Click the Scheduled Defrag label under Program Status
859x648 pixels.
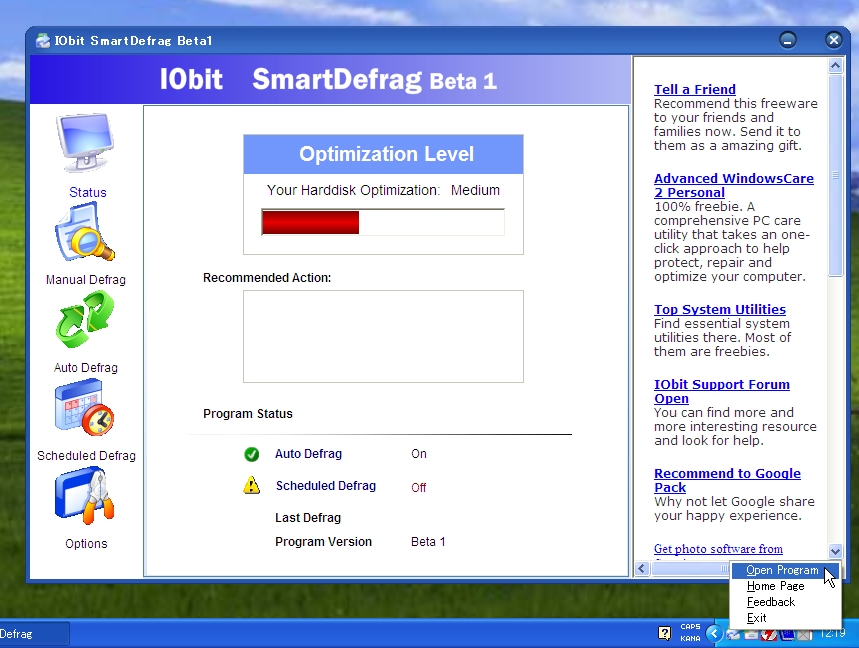coord(326,486)
